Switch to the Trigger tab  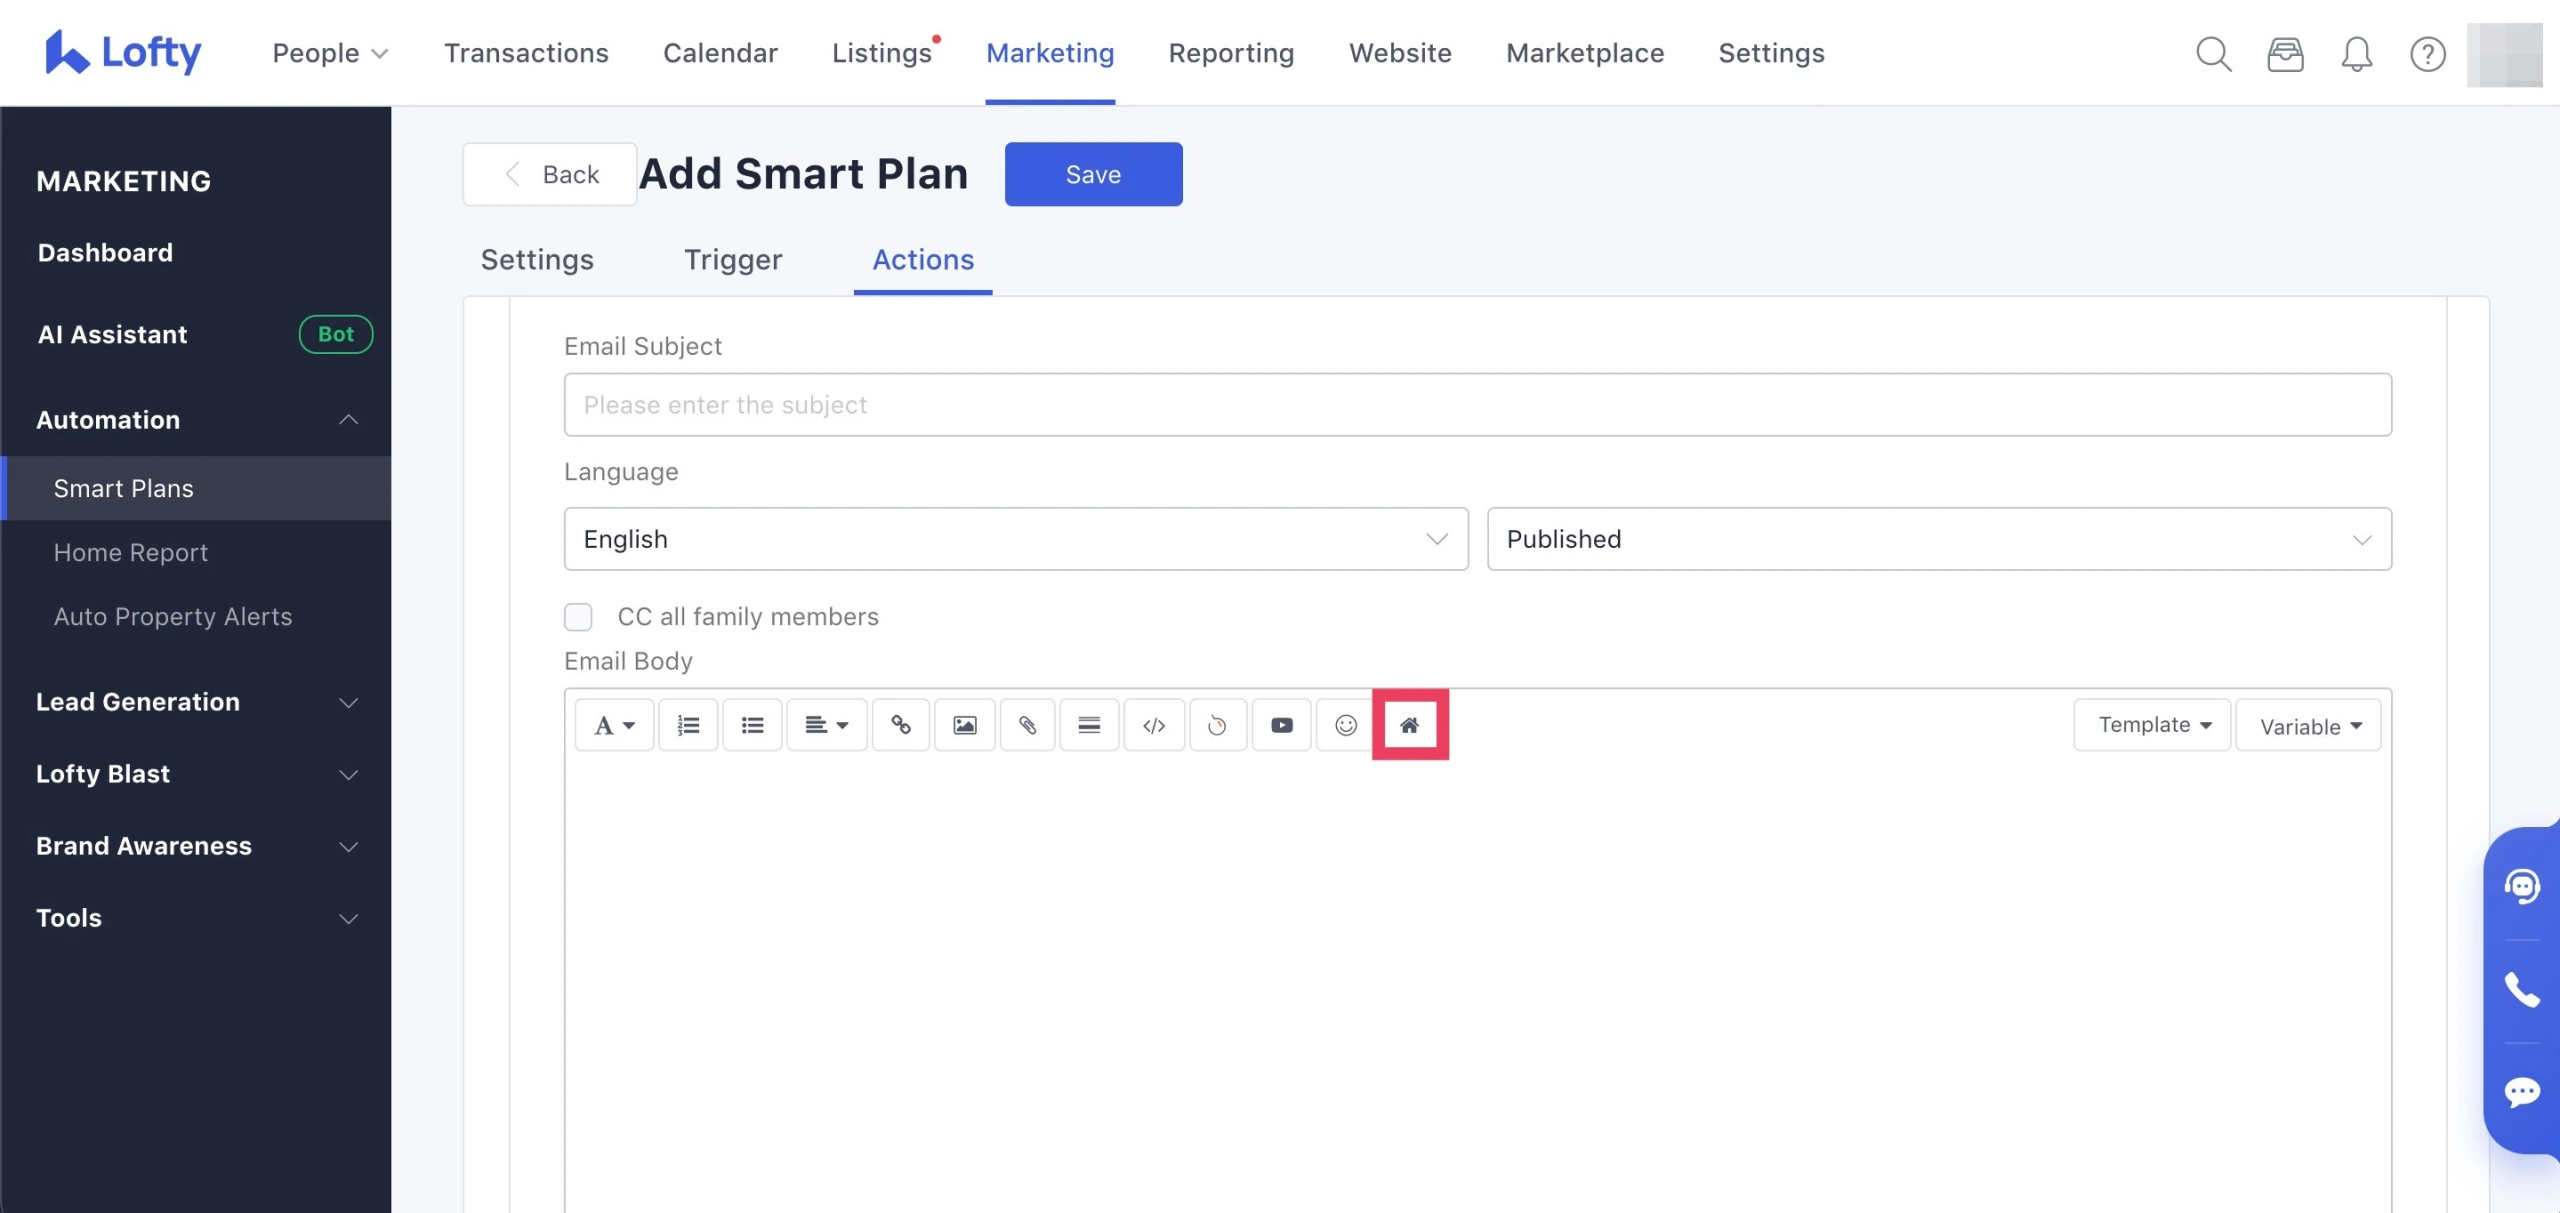[x=732, y=260]
